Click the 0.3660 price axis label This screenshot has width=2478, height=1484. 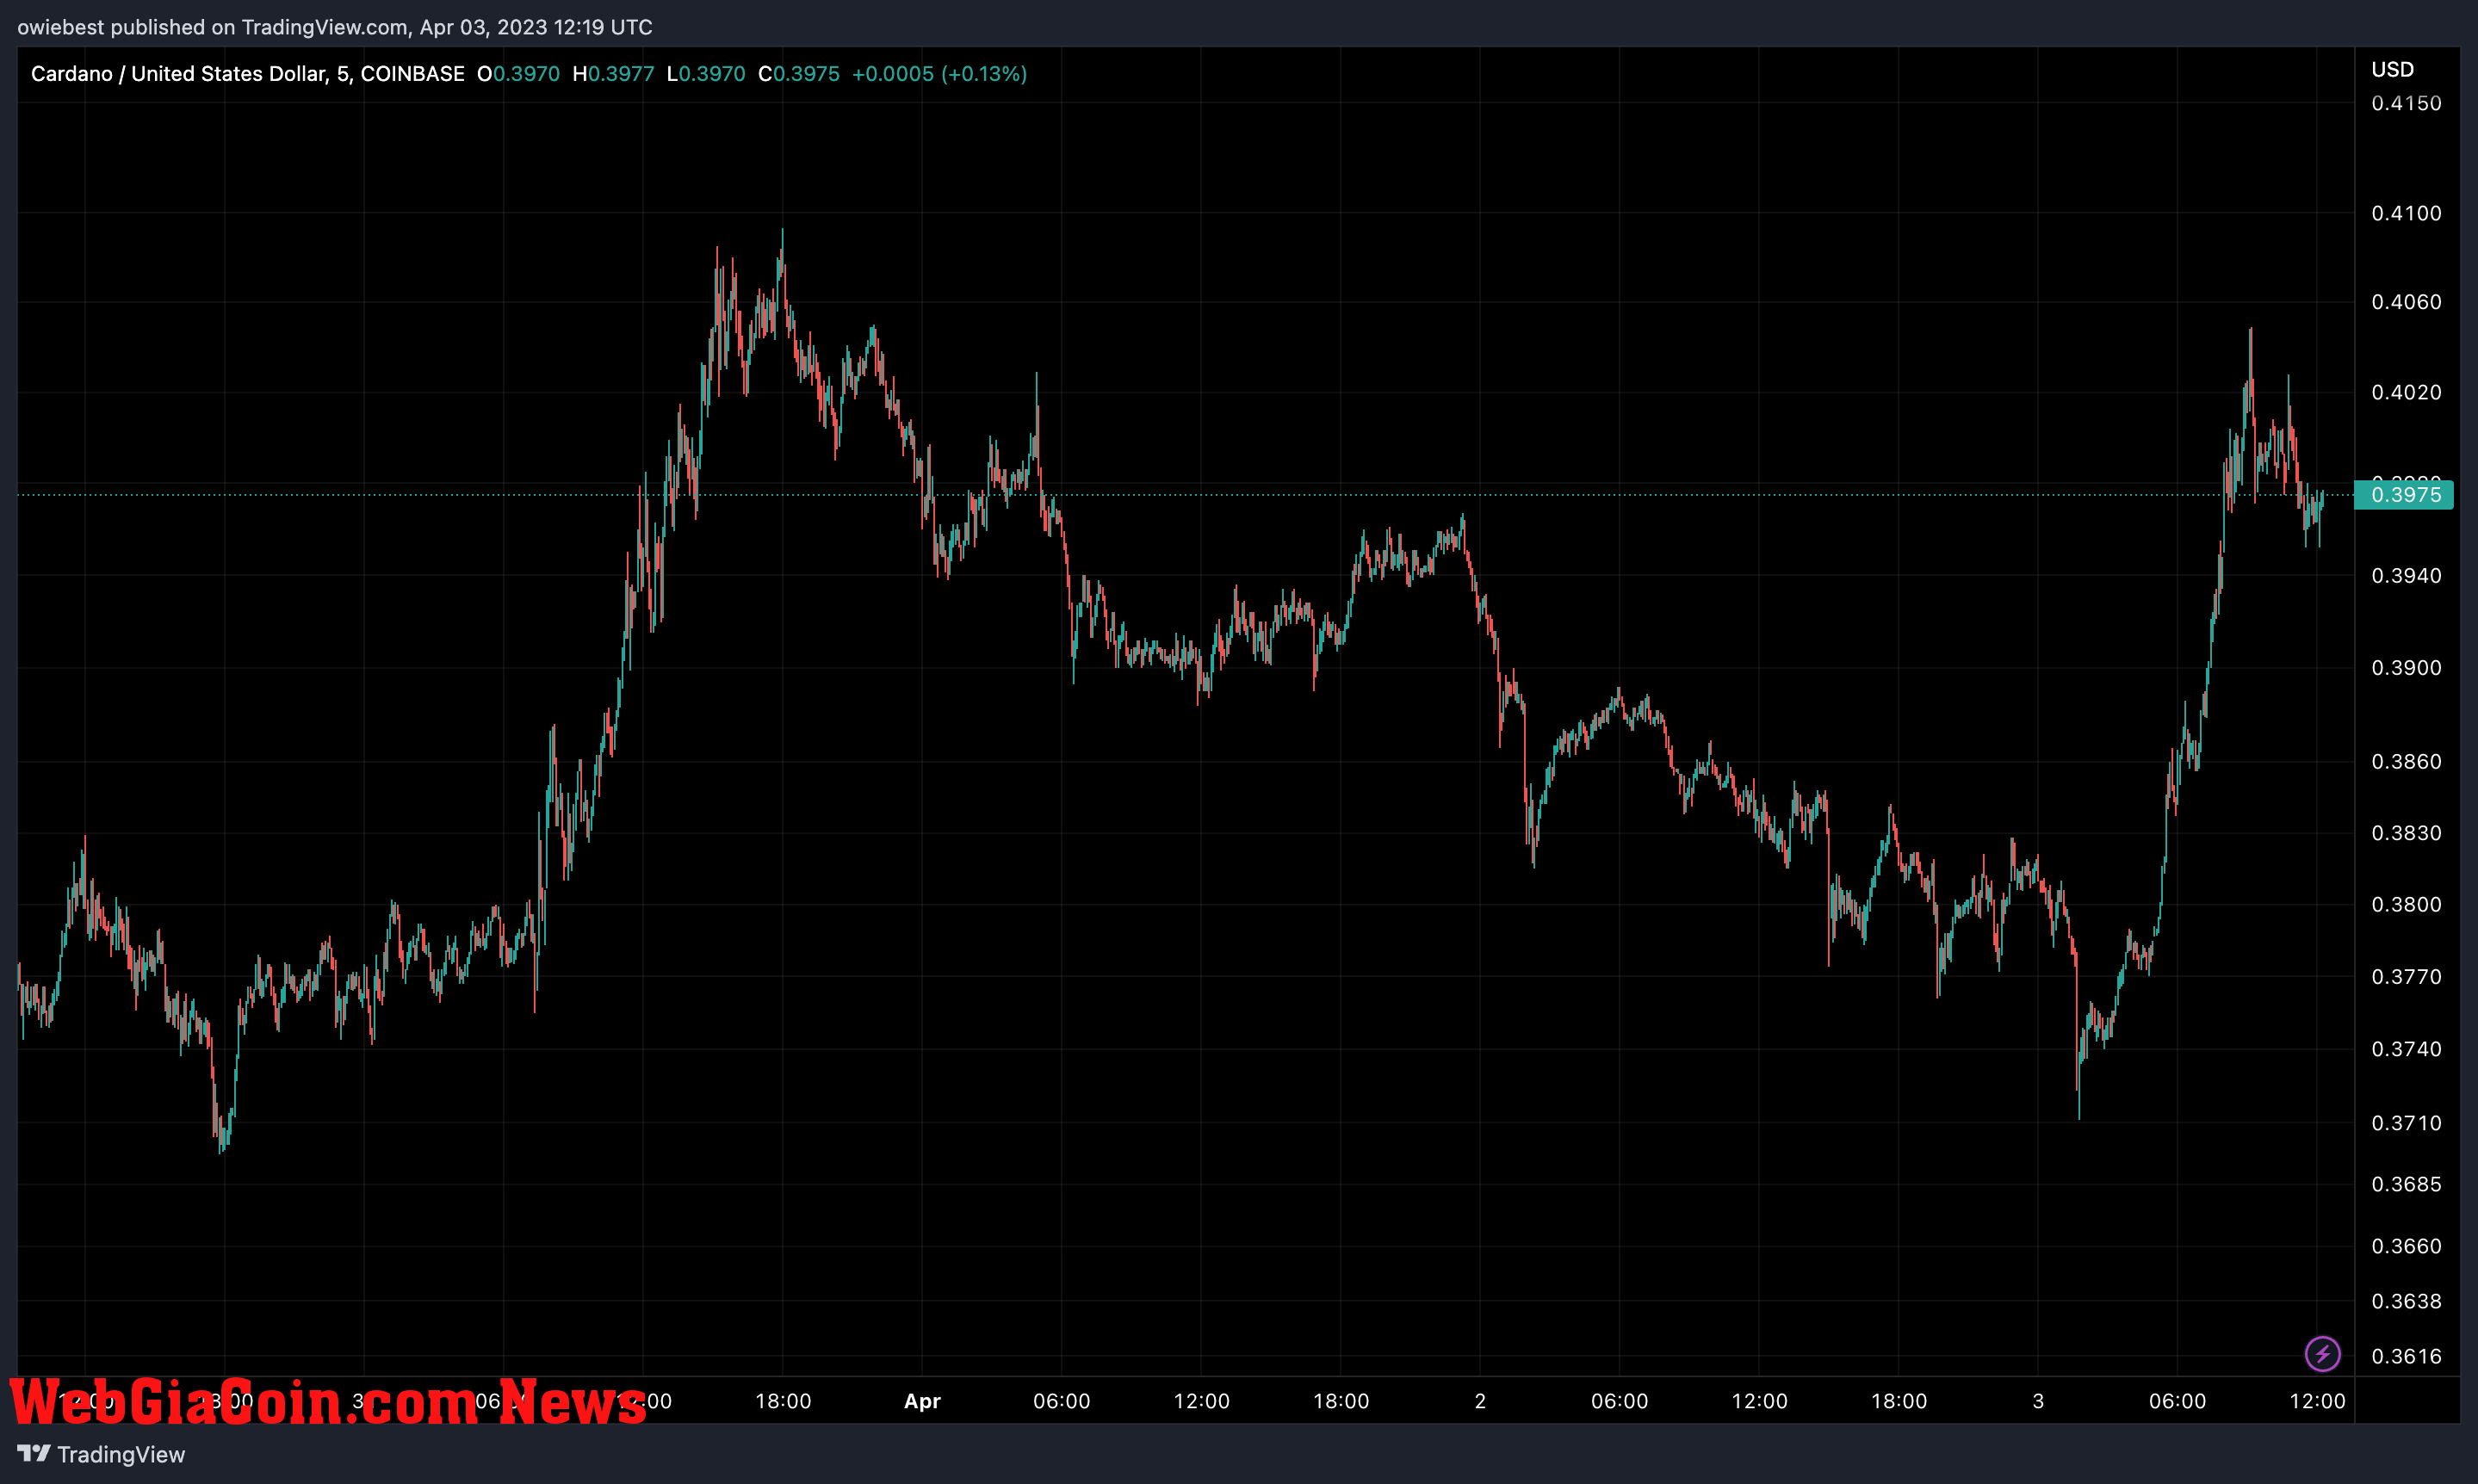(2406, 1246)
